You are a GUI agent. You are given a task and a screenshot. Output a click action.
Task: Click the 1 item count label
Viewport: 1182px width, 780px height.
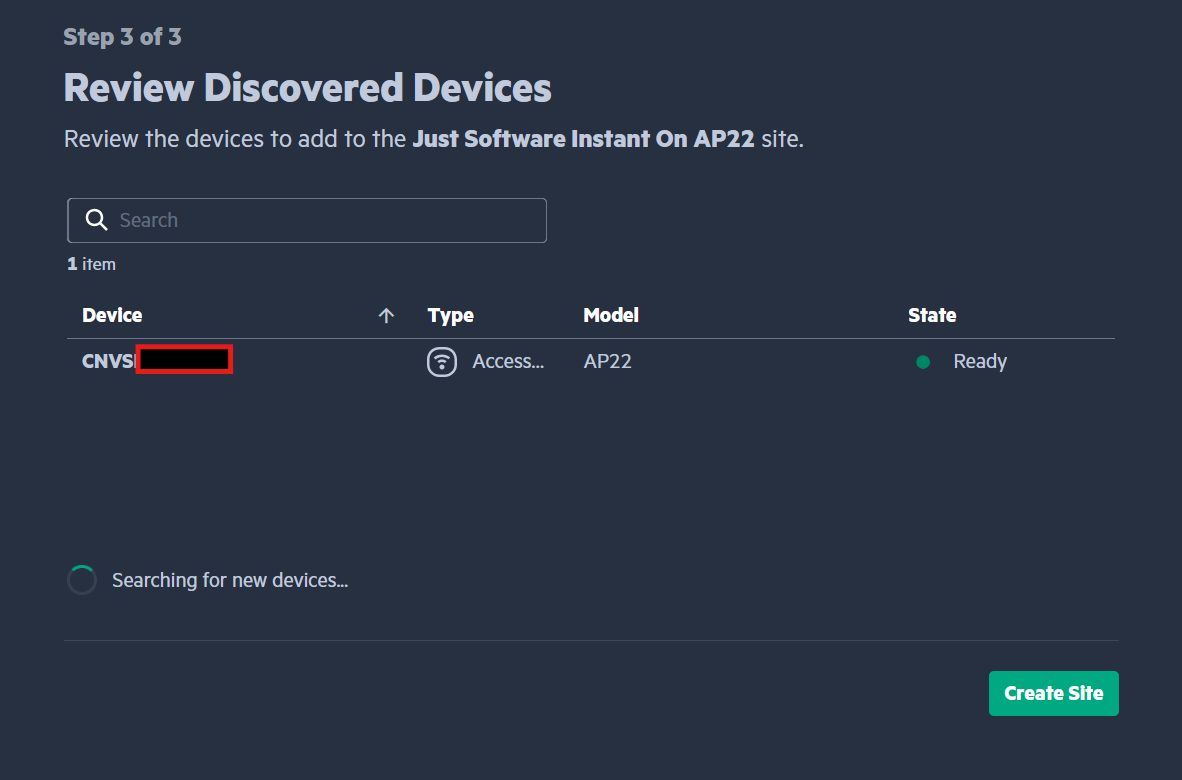point(91,264)
